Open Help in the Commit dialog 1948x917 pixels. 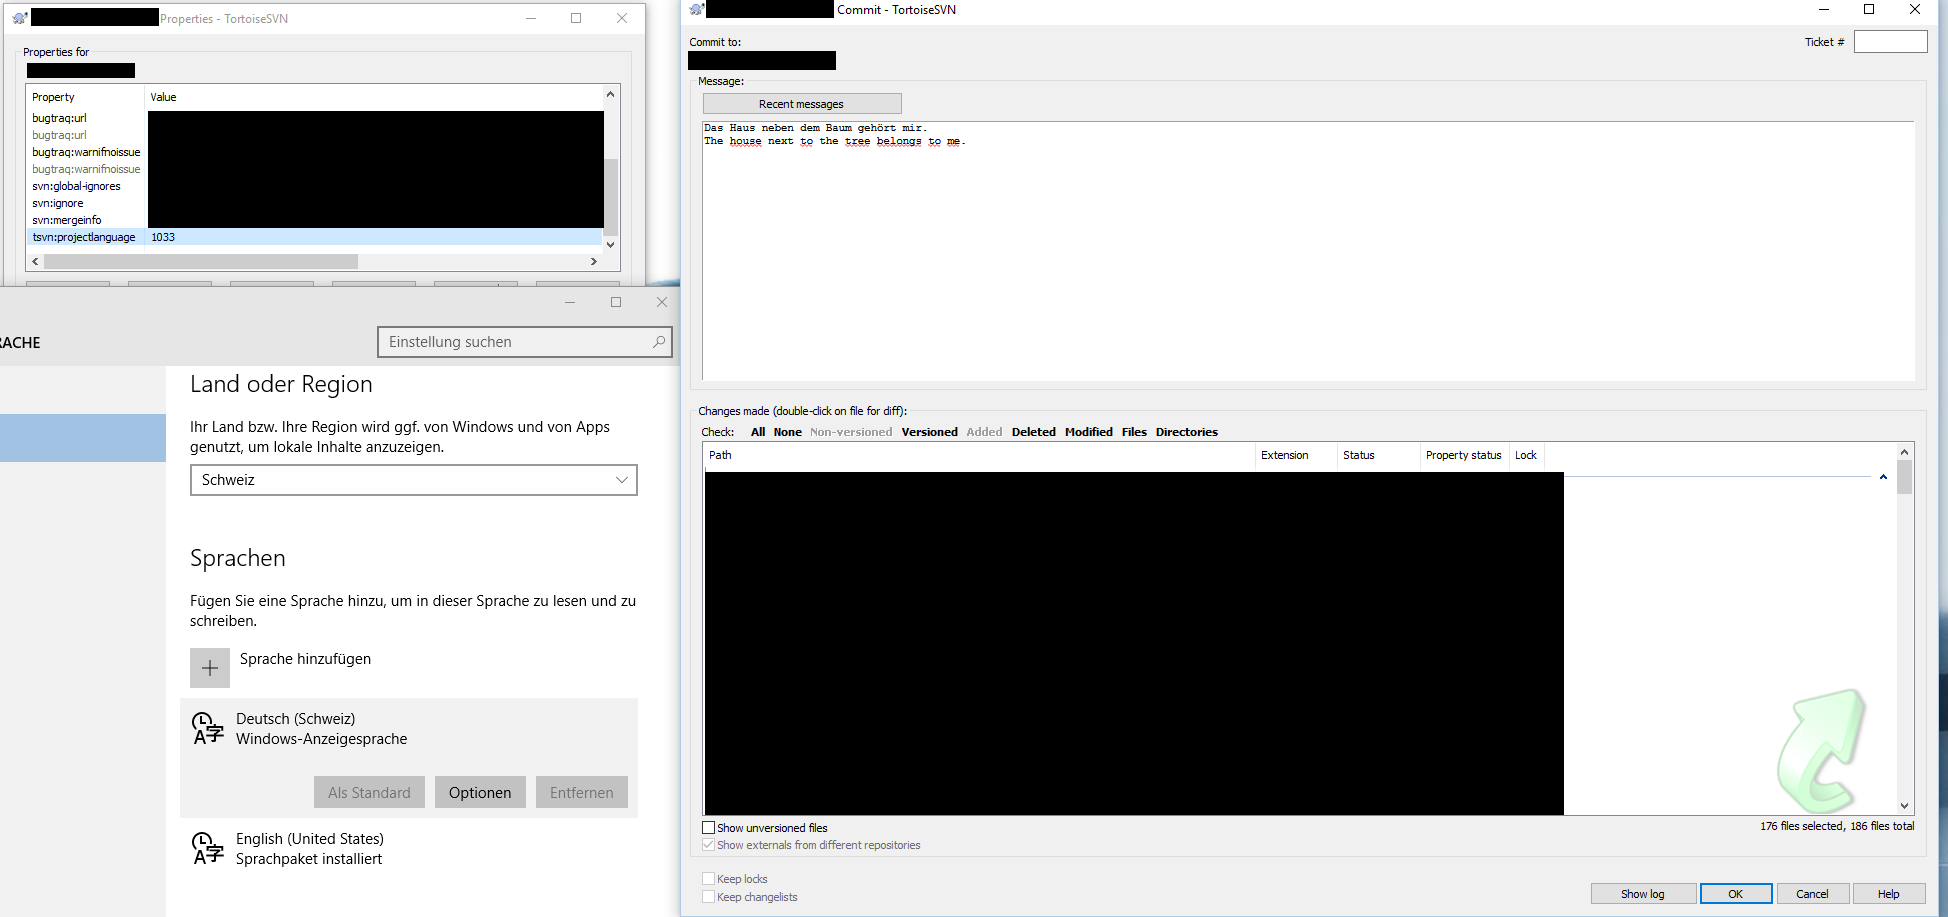[1889, 894]
